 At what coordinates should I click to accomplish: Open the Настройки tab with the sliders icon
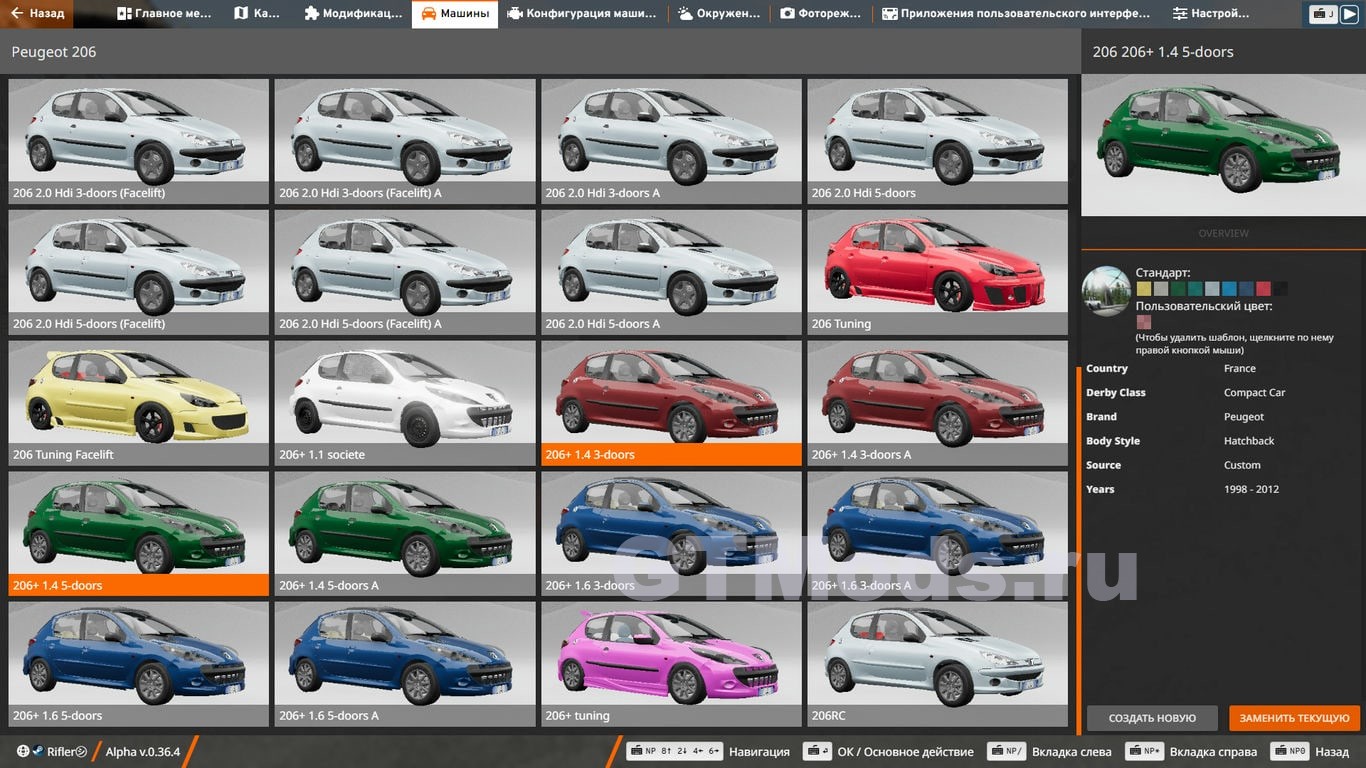coord(1211,14)
